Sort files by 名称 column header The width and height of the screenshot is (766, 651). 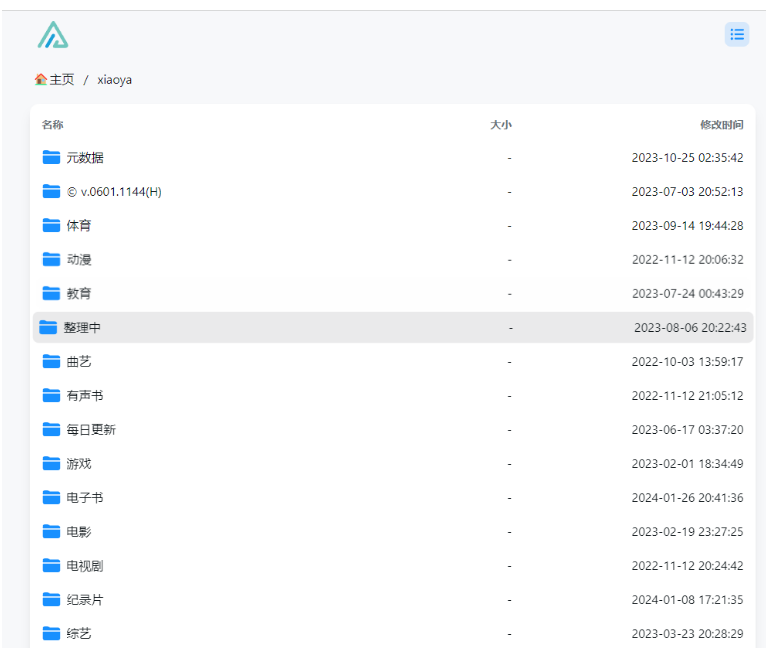point(52,125)
